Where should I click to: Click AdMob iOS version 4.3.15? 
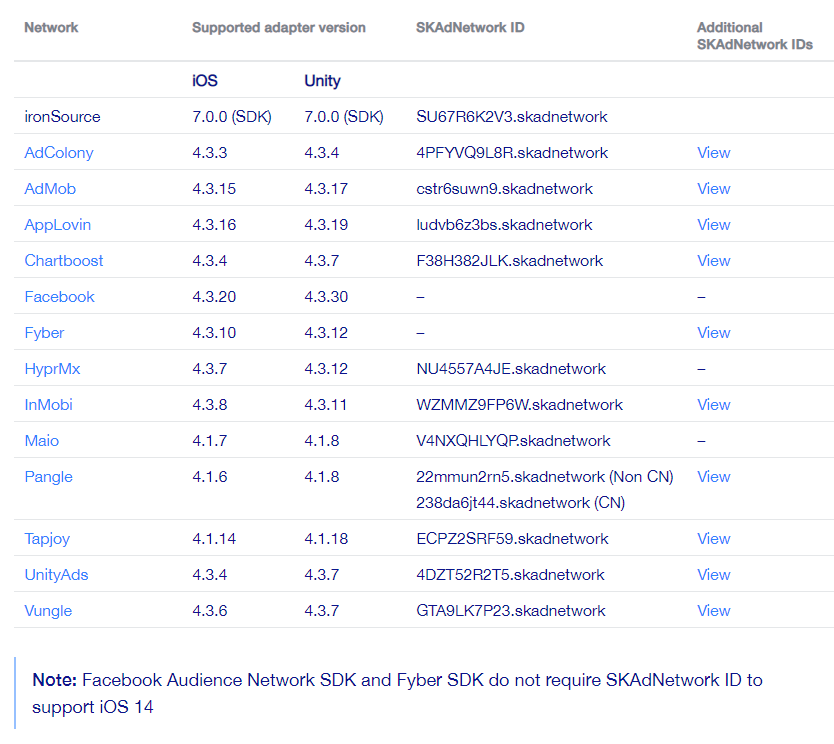click(x=214, y=189)
